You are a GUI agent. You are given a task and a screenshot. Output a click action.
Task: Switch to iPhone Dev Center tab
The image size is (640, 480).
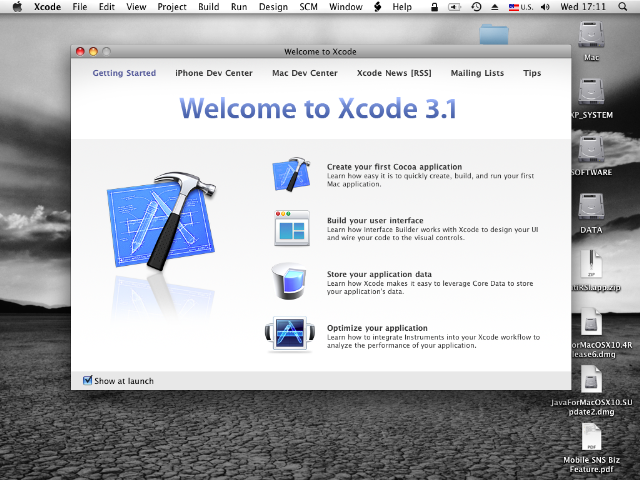click(214, 73)
